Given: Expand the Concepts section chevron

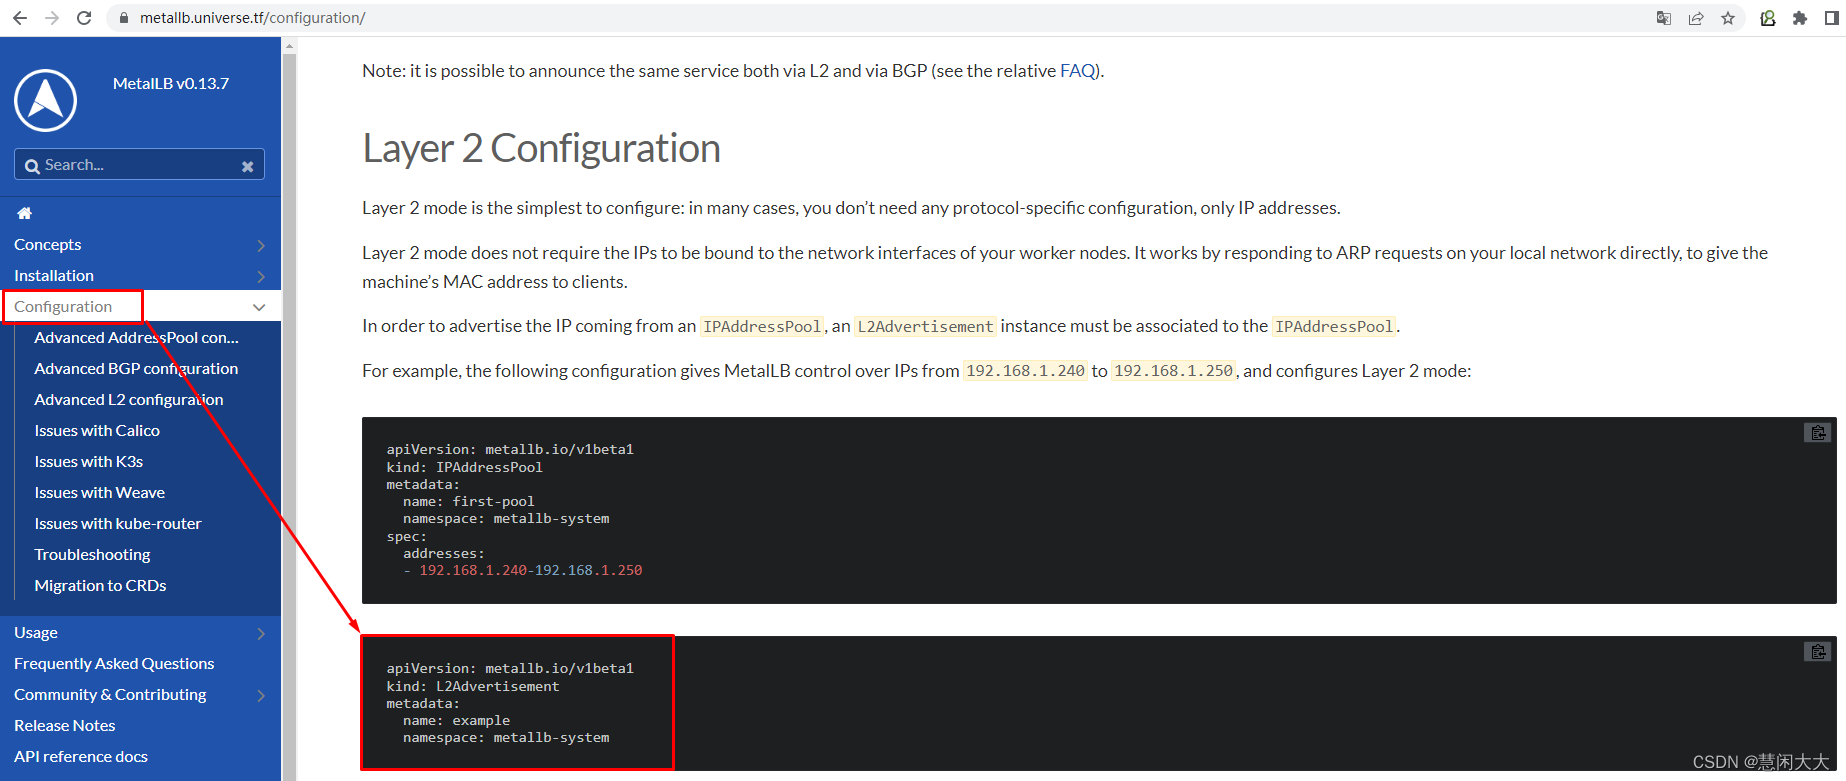Looking at the screenshot, I should [x=261, y=245].
